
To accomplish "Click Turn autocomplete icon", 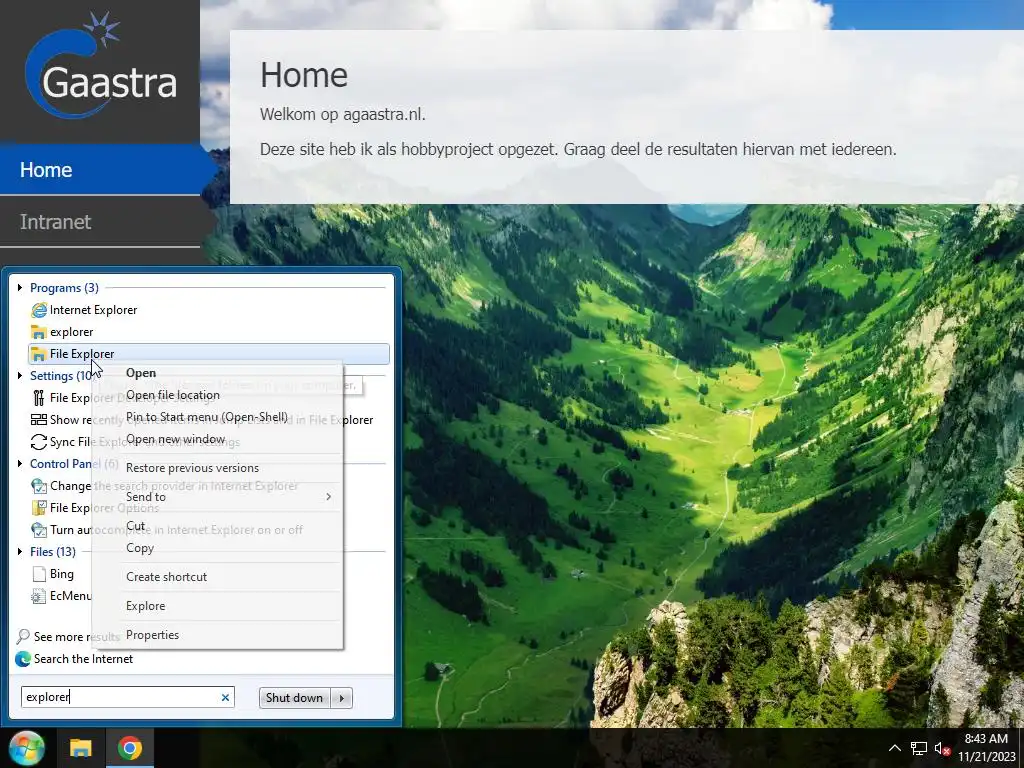I will [x=39, y=530].
